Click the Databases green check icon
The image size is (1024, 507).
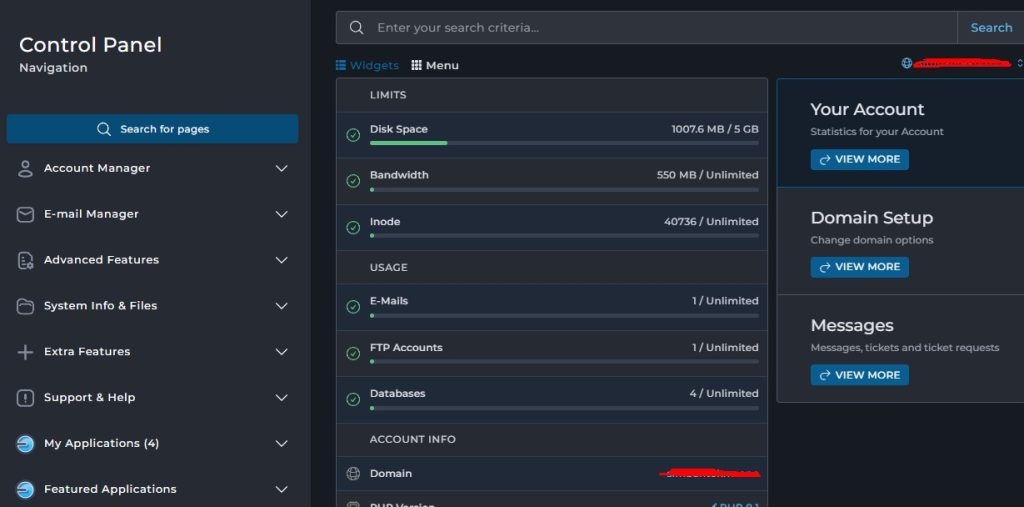click(353, 399)
